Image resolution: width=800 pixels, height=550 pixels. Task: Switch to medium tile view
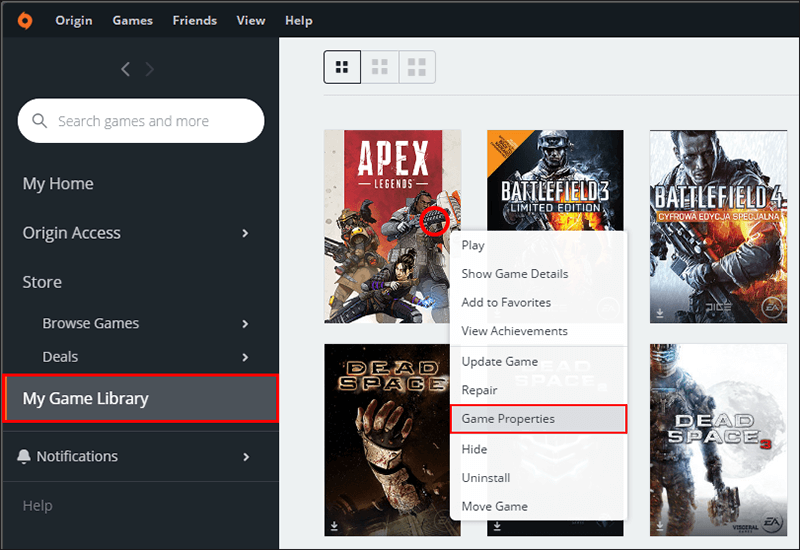(380, 67)
